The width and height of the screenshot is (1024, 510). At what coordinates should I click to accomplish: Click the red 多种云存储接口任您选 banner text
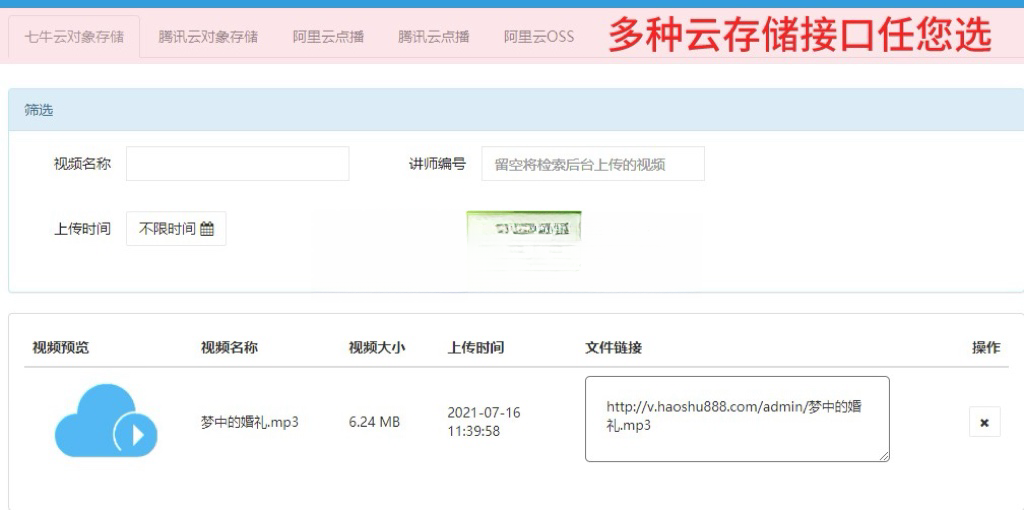tap(800, 35)
